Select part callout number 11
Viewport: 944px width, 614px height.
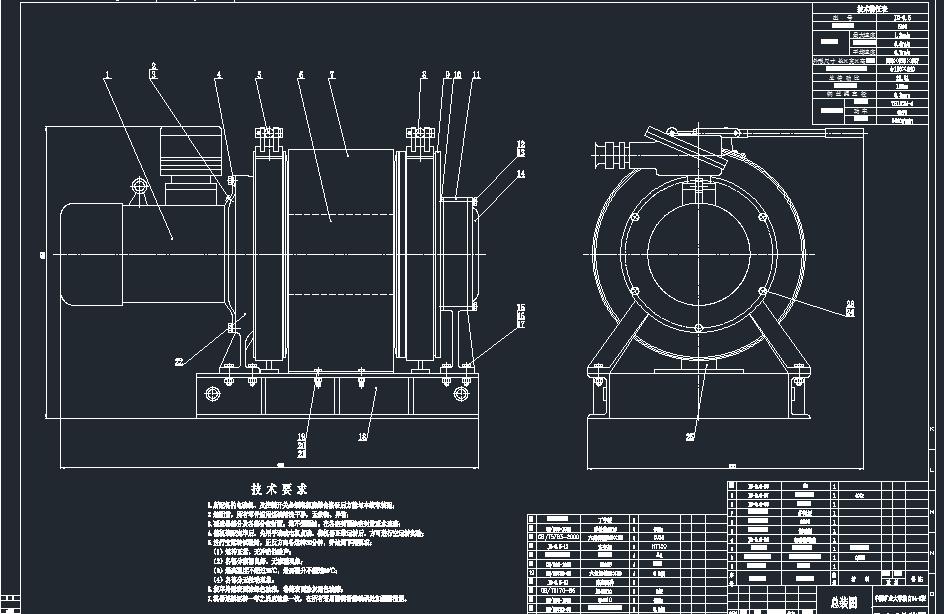click(x=476, y=75)
